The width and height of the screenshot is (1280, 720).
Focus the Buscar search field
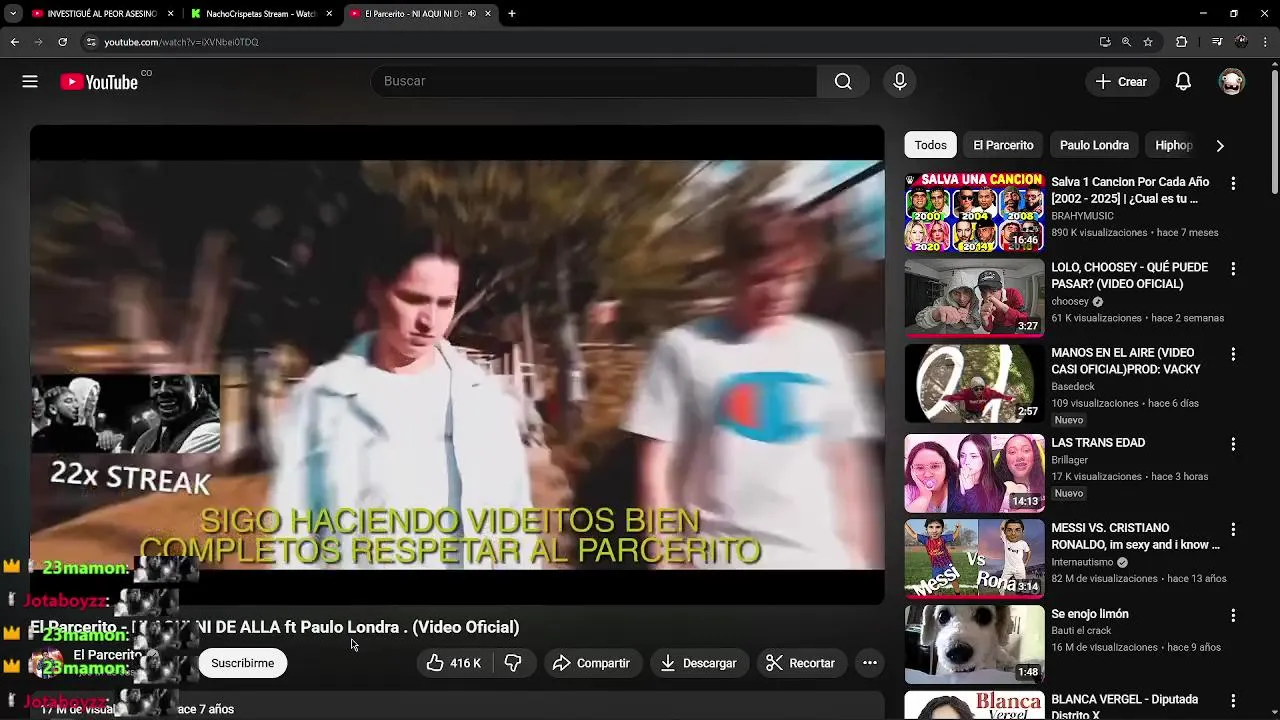593,81
